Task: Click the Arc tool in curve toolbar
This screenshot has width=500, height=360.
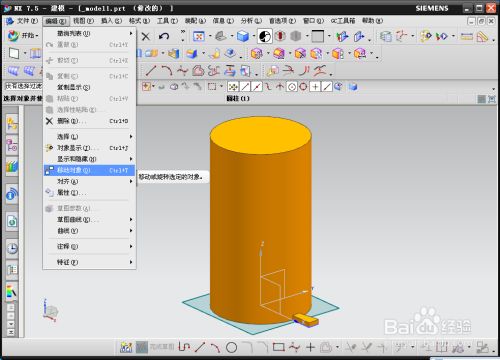Action: pos(167,70)
